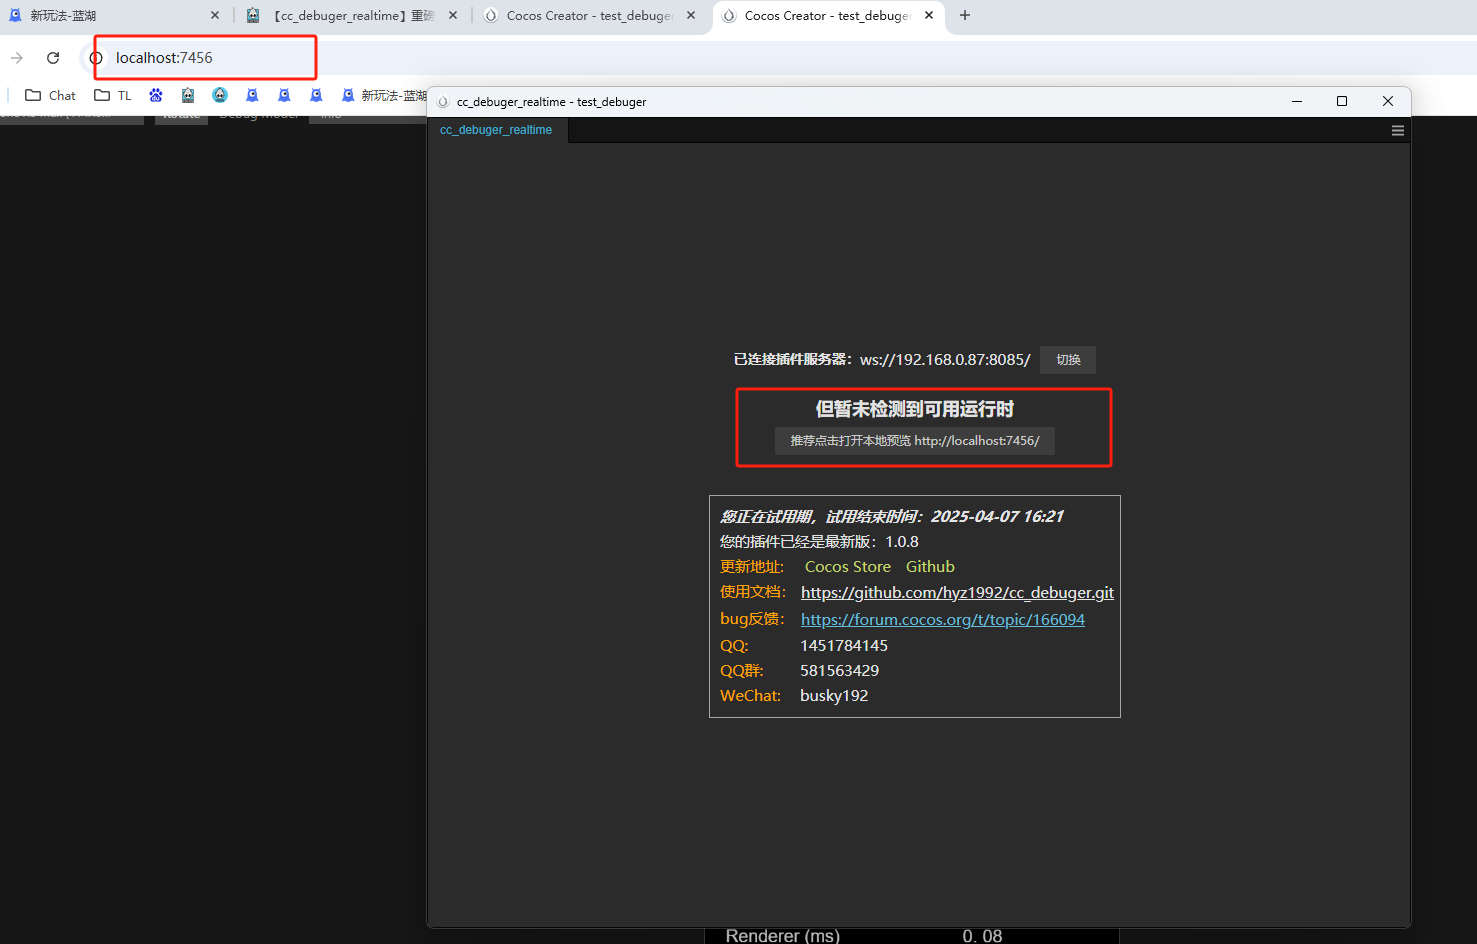Screen dimensions: 1477x944
Task: Open a new browser tab with the plus button
Action: pos(964,15)
